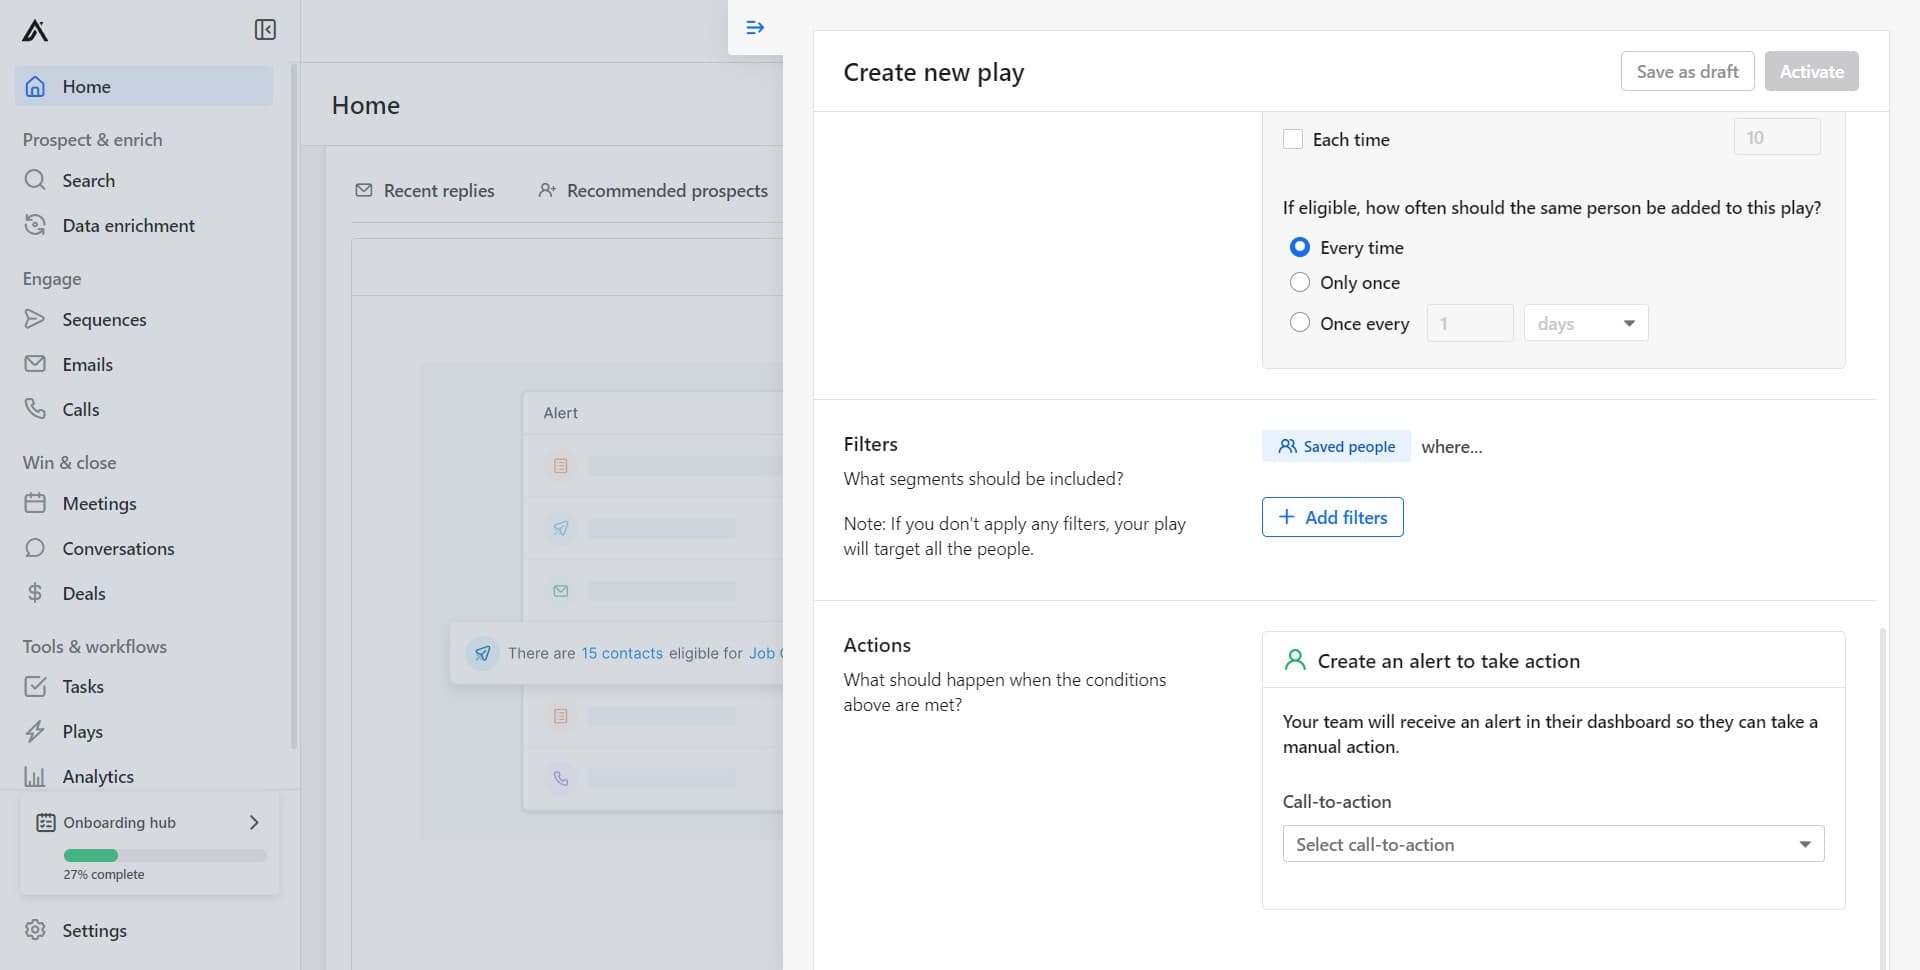Image resolution: width=1920 pixels, height=970 pixels.
Task: Click the Save as draft button
Action: pyautogui.click(x=1687, y=71)
